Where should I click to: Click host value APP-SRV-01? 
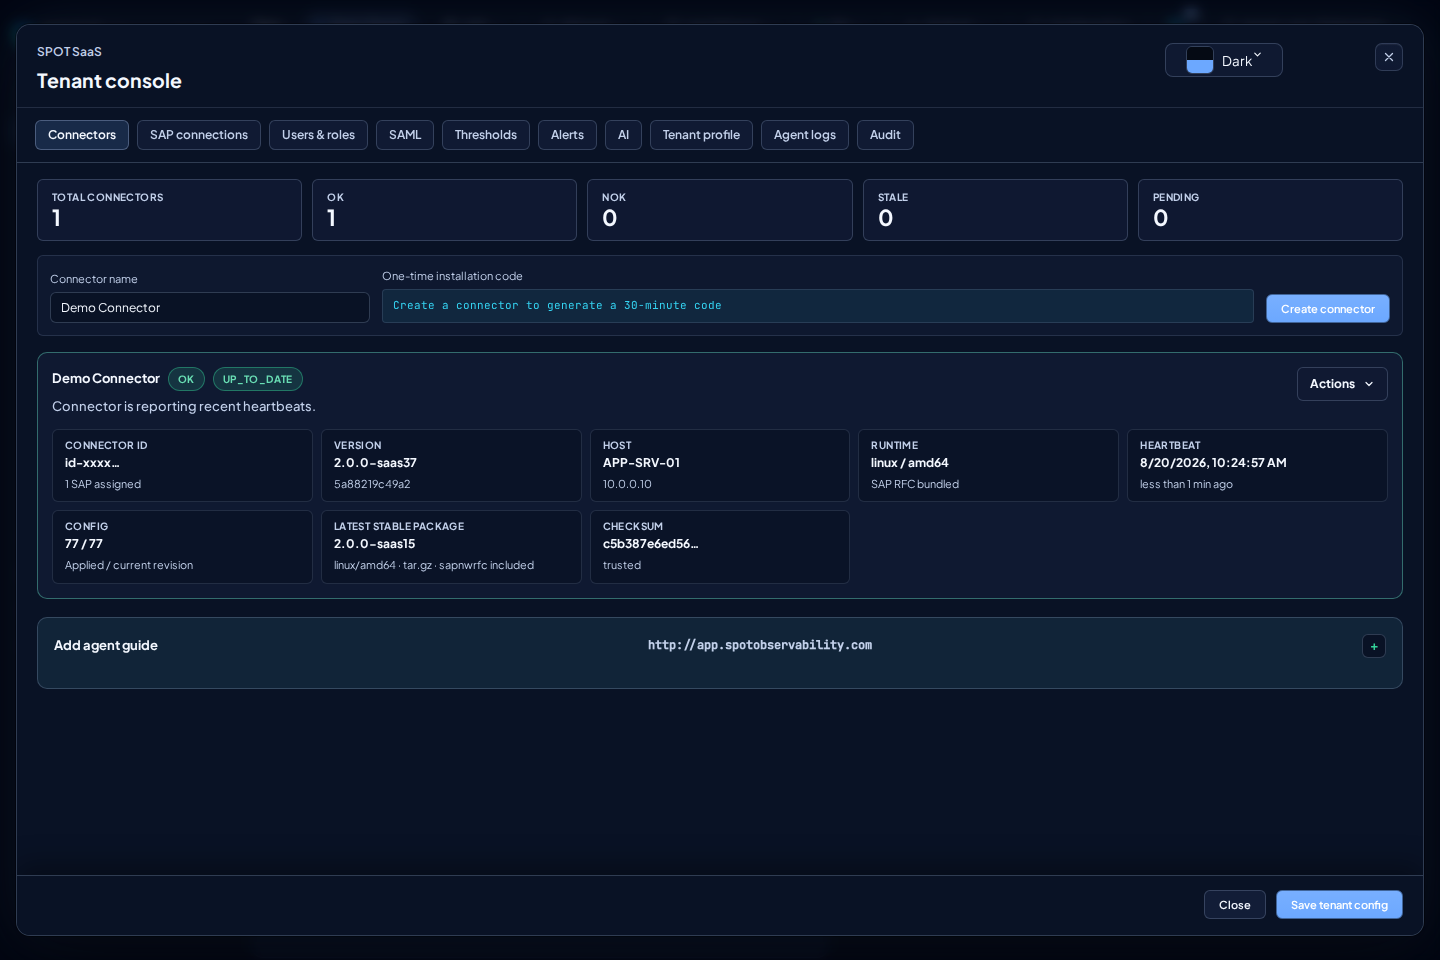tap(641, 463)
